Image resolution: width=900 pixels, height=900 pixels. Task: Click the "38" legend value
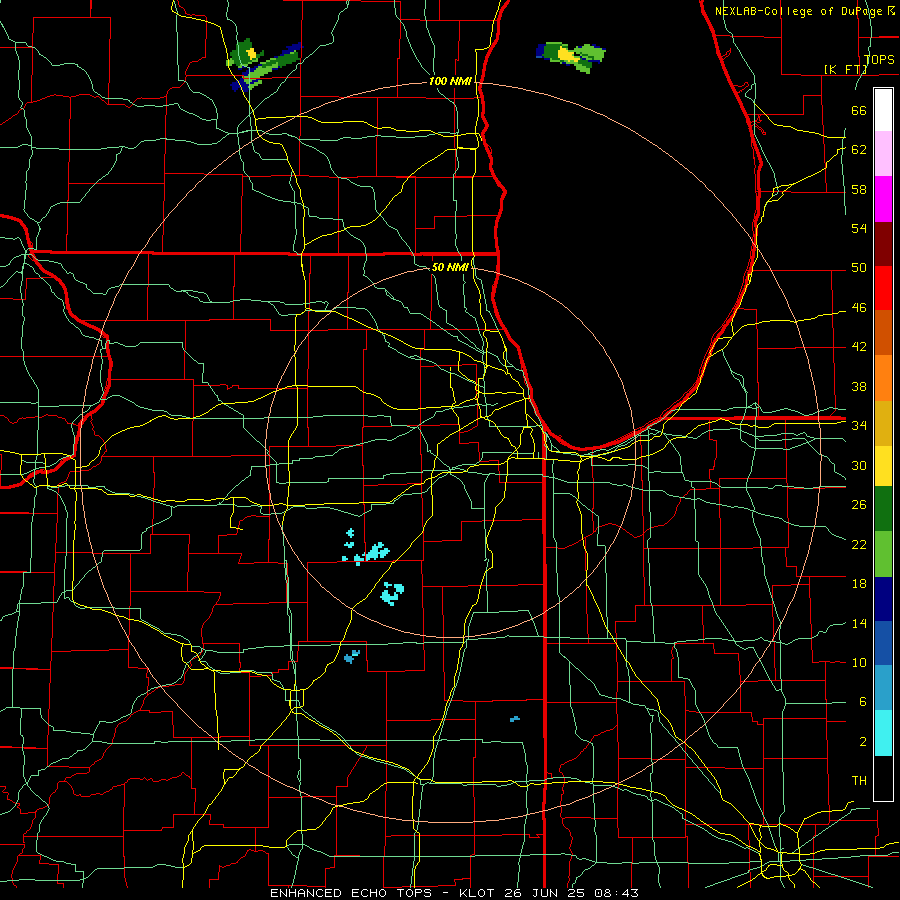click(x=859, y=386)
